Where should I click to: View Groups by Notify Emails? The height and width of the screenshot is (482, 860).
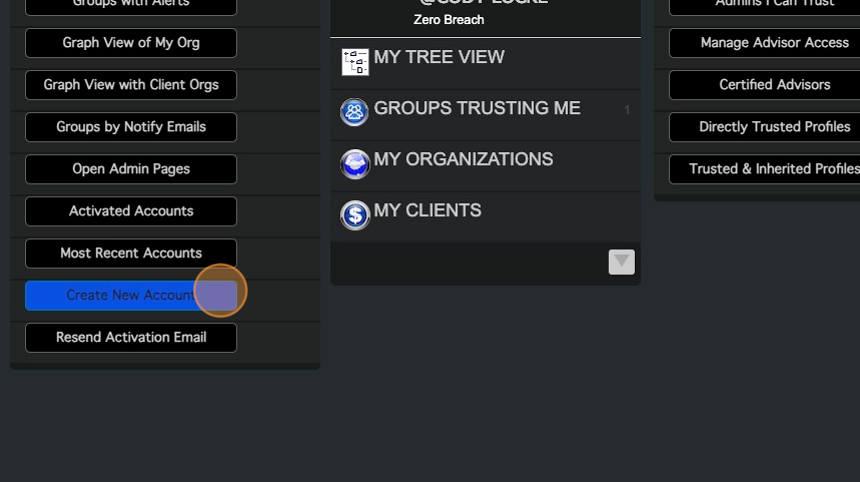coord(131,127)
